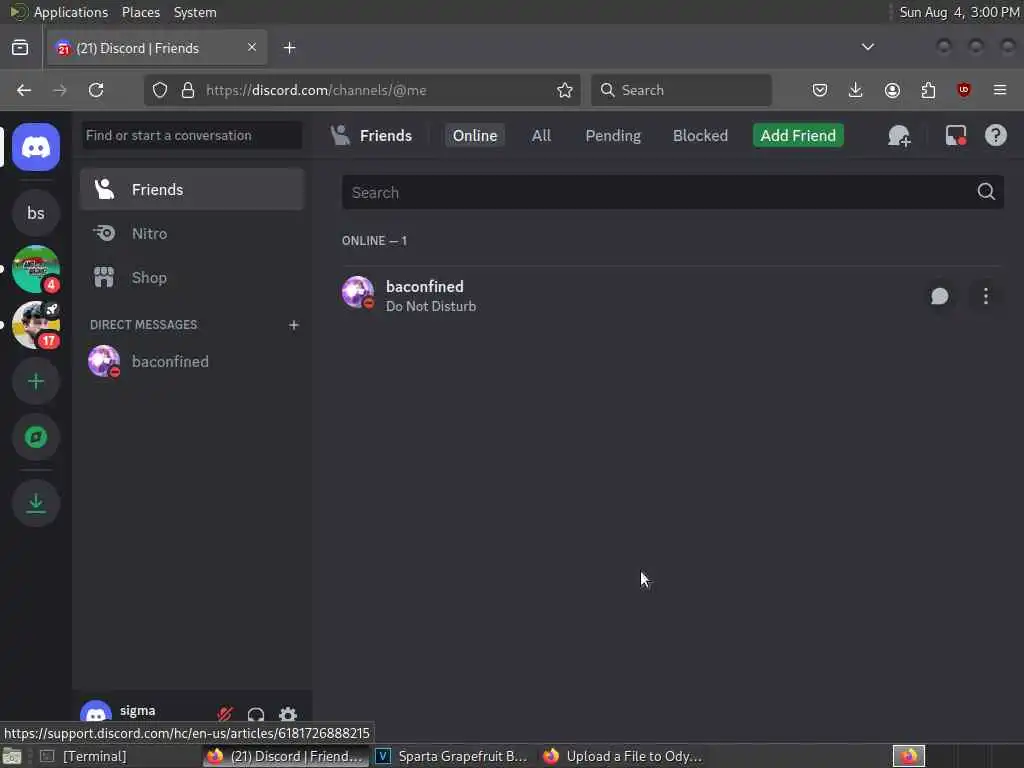Open uBlock Origin extension icon
Viewport: 1024px width, 768px height.
tap(964, 90)
